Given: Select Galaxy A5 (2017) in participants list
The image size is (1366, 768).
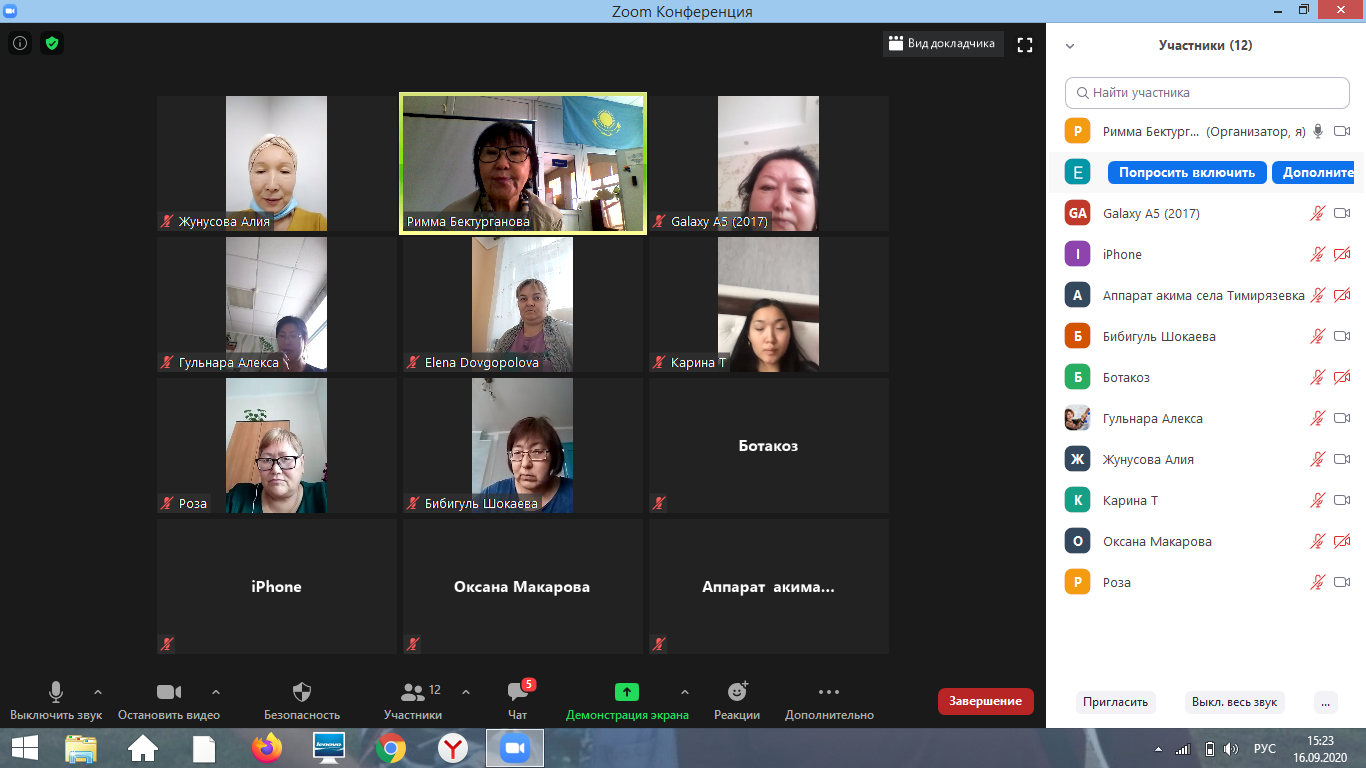Looking at the screenshot, I should point(1151,213).
